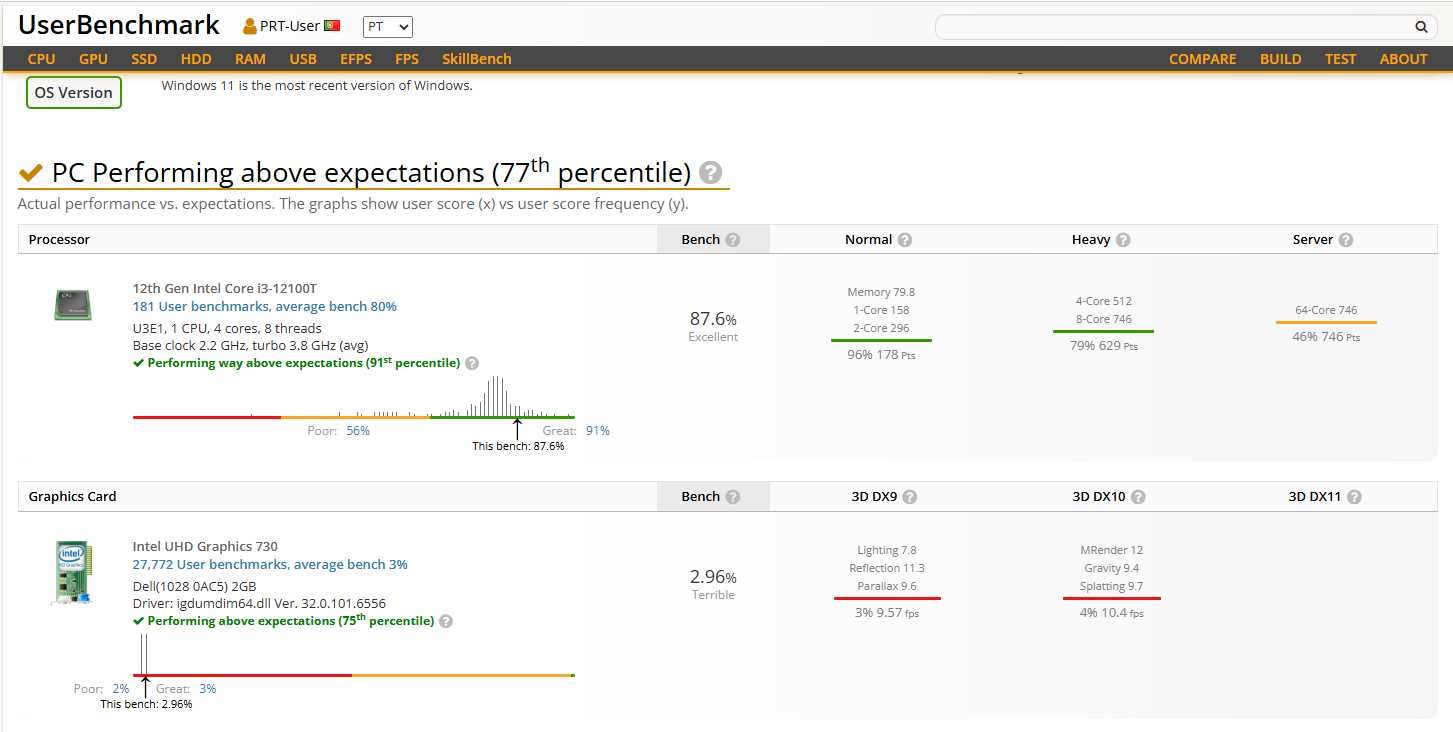
Task: Click processor Great 91% link
Action: pos(598,431)
